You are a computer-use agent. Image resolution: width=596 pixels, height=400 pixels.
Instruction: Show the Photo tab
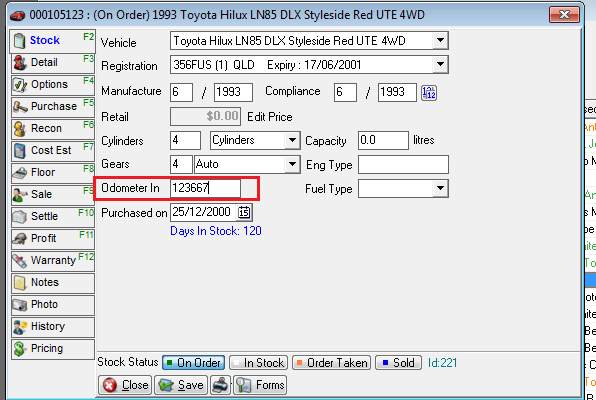[52, 305]
